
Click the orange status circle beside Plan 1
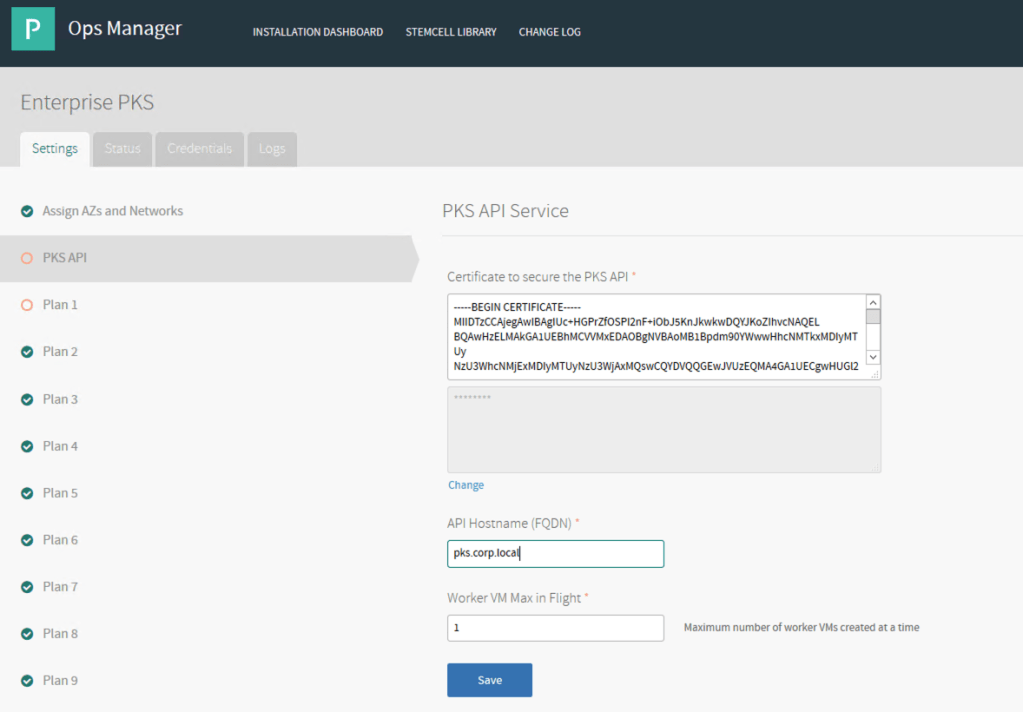[x=27, y=305]
